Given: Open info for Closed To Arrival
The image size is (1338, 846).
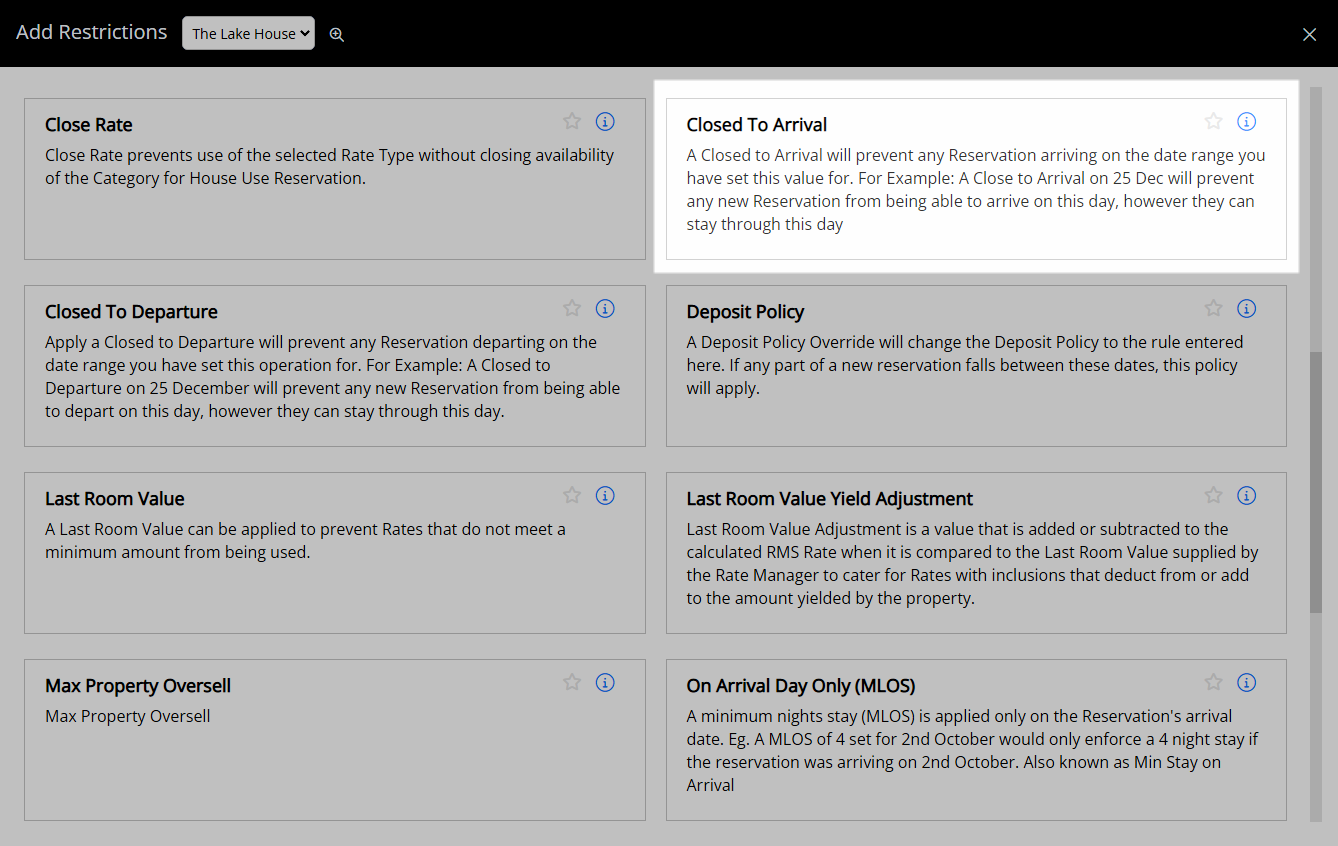Looking at the screenshot, I should 1246,121.
